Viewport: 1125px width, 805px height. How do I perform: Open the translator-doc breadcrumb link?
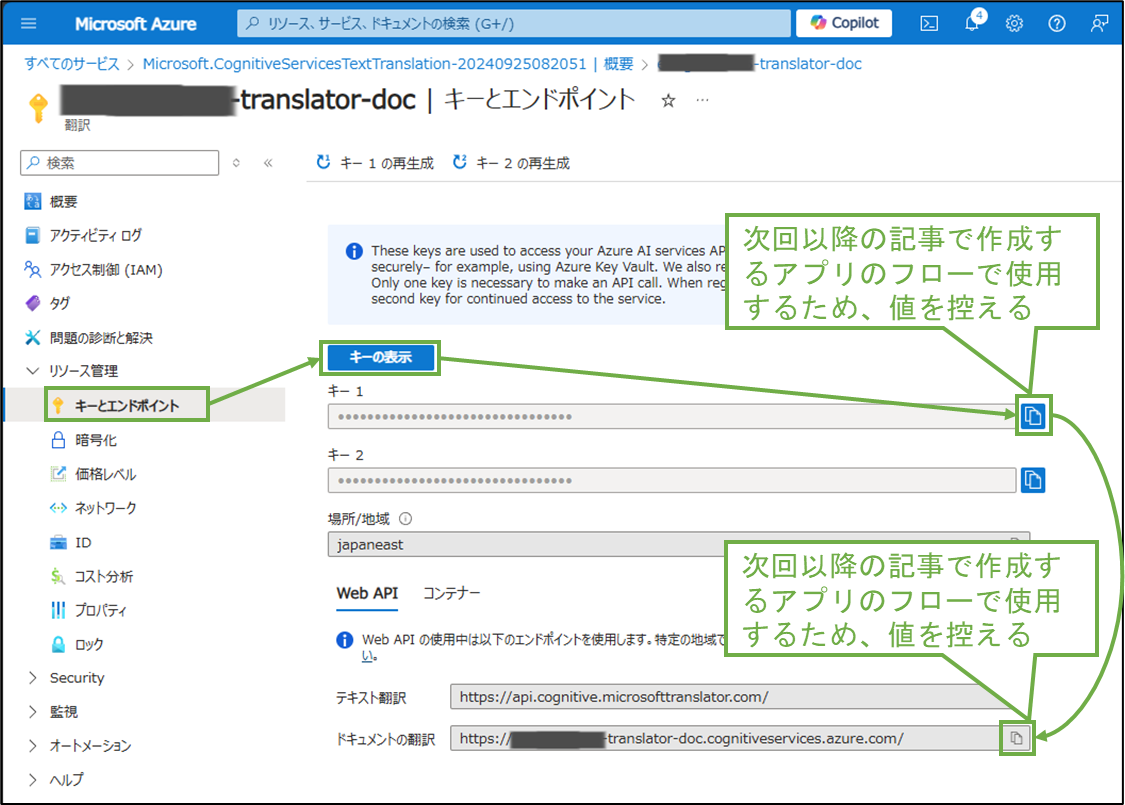tap(760, 64)
